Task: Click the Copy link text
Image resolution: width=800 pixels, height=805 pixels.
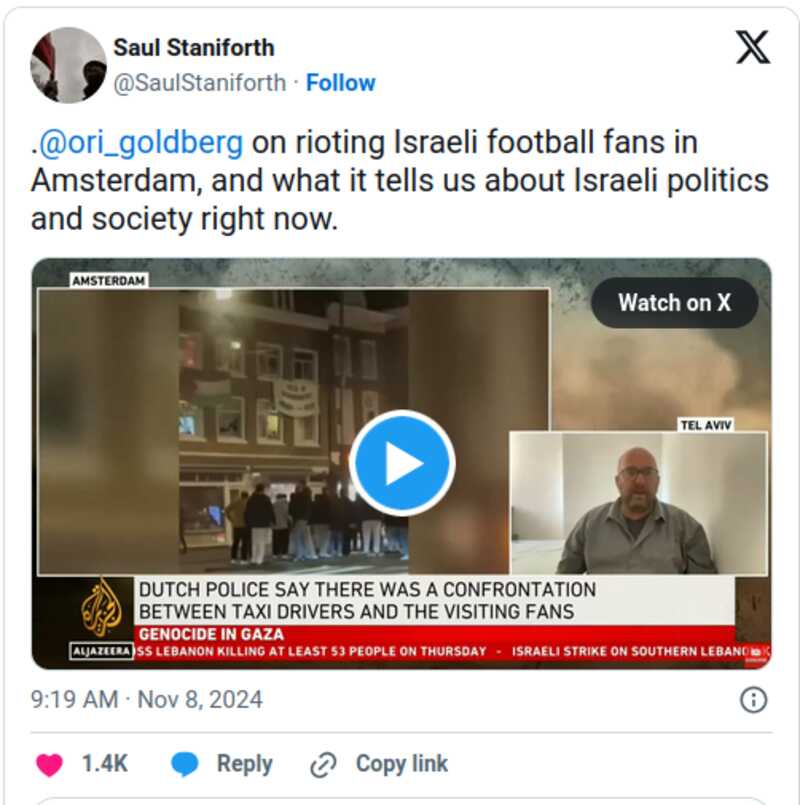Action: coord(402,763)
